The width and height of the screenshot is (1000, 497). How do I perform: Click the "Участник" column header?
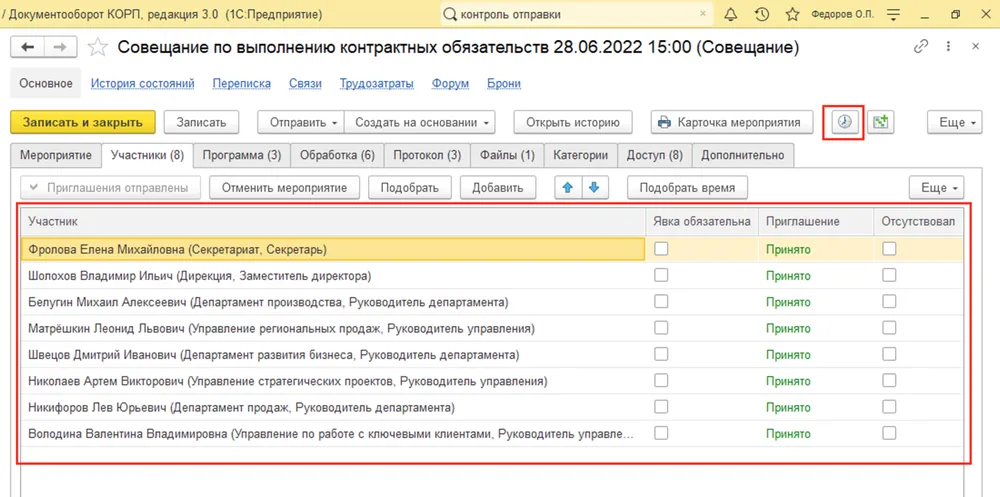click(333, 221)
